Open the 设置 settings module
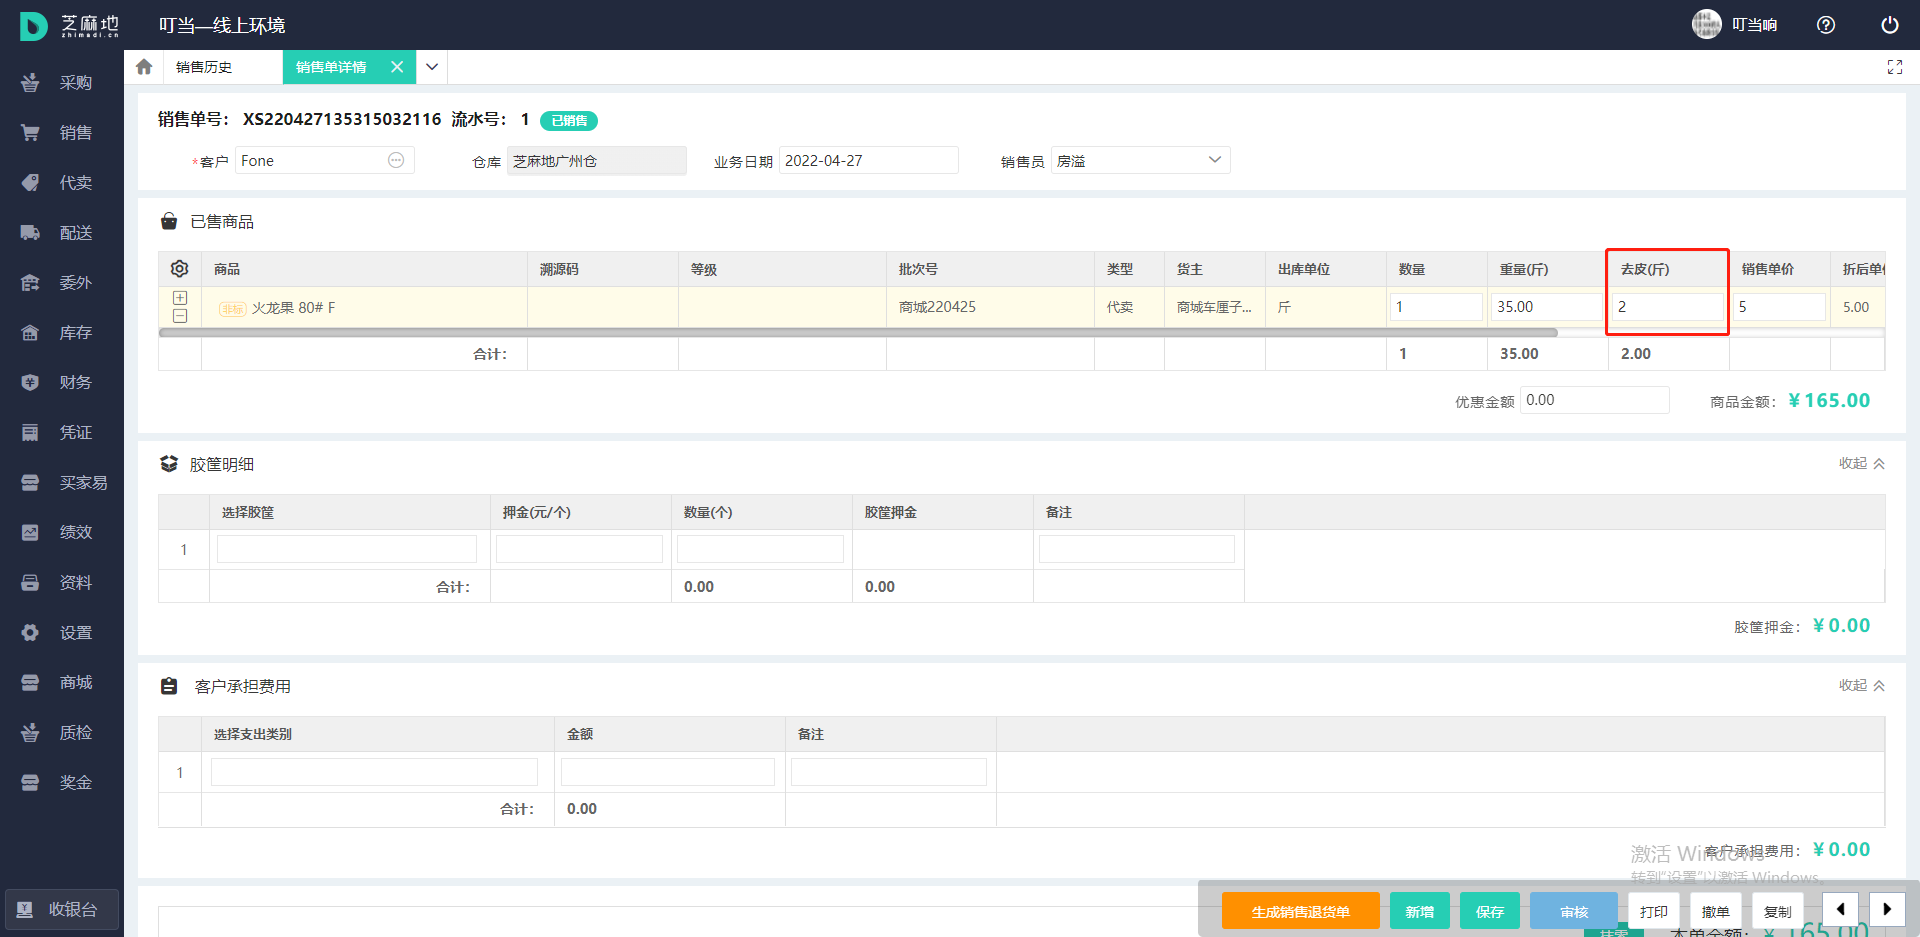The width and height of the screenshot is (1920, 937). coord(60,633)
